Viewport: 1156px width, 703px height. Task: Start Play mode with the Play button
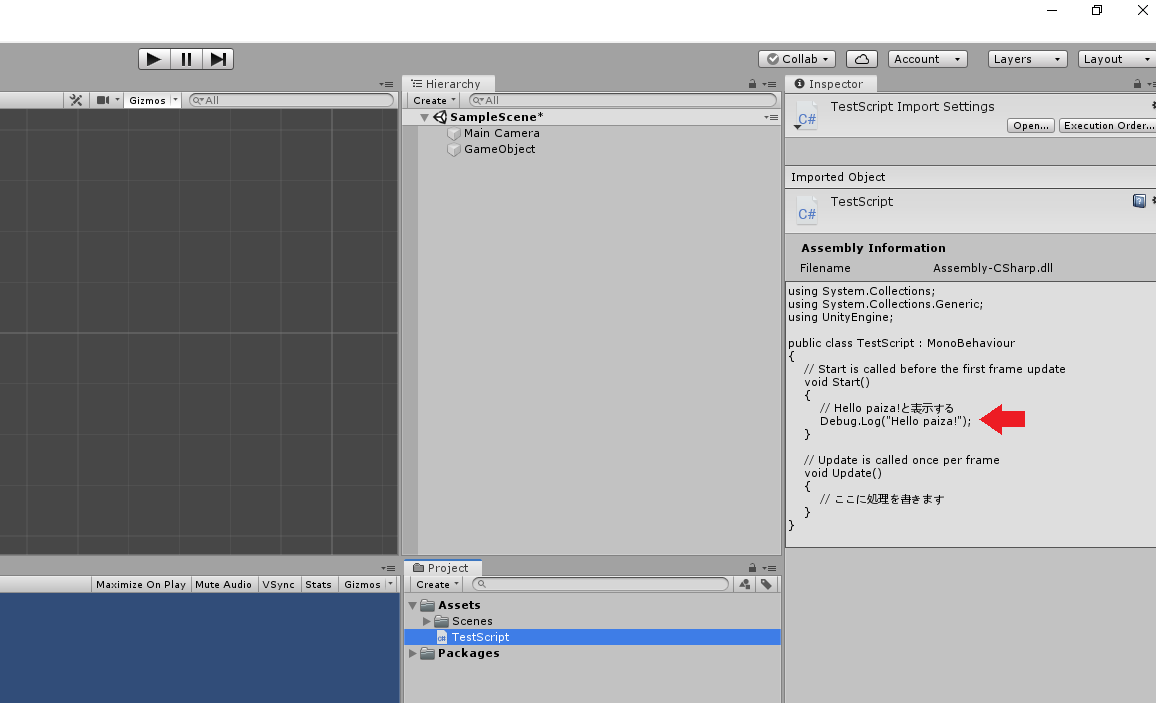click(153, 59)
